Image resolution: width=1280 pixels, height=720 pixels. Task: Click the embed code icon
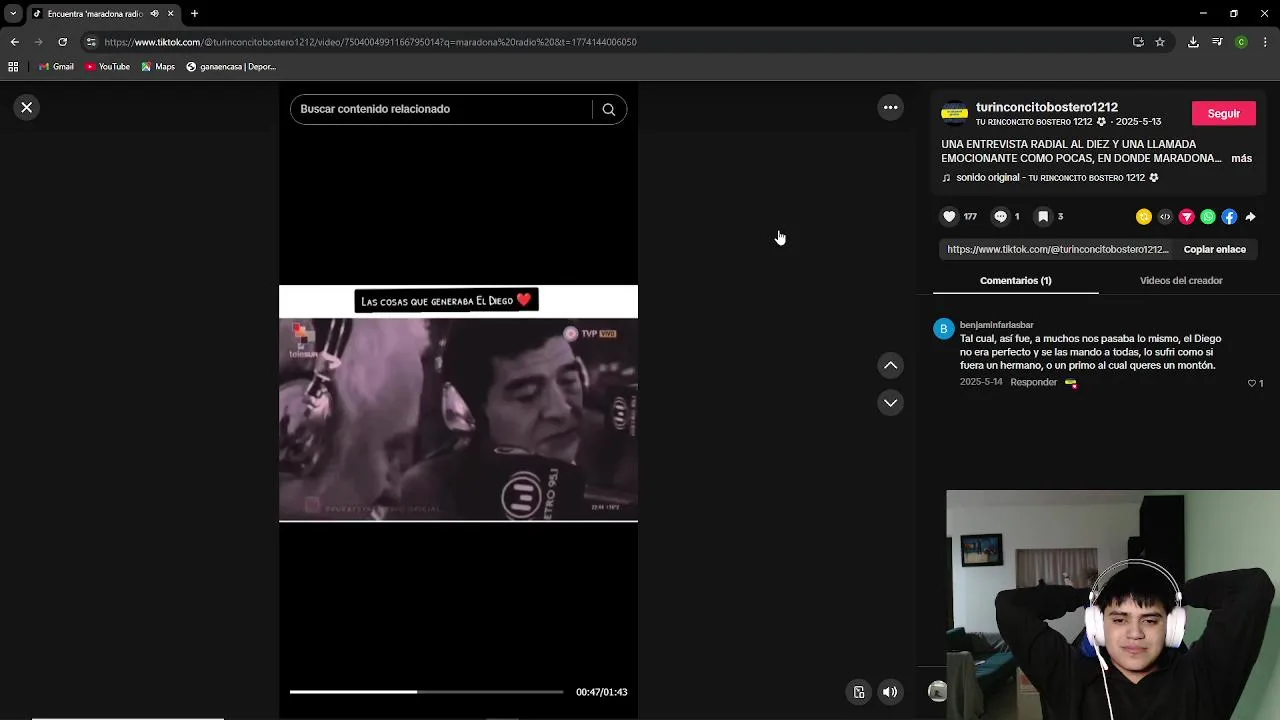tap(1165, 217)
